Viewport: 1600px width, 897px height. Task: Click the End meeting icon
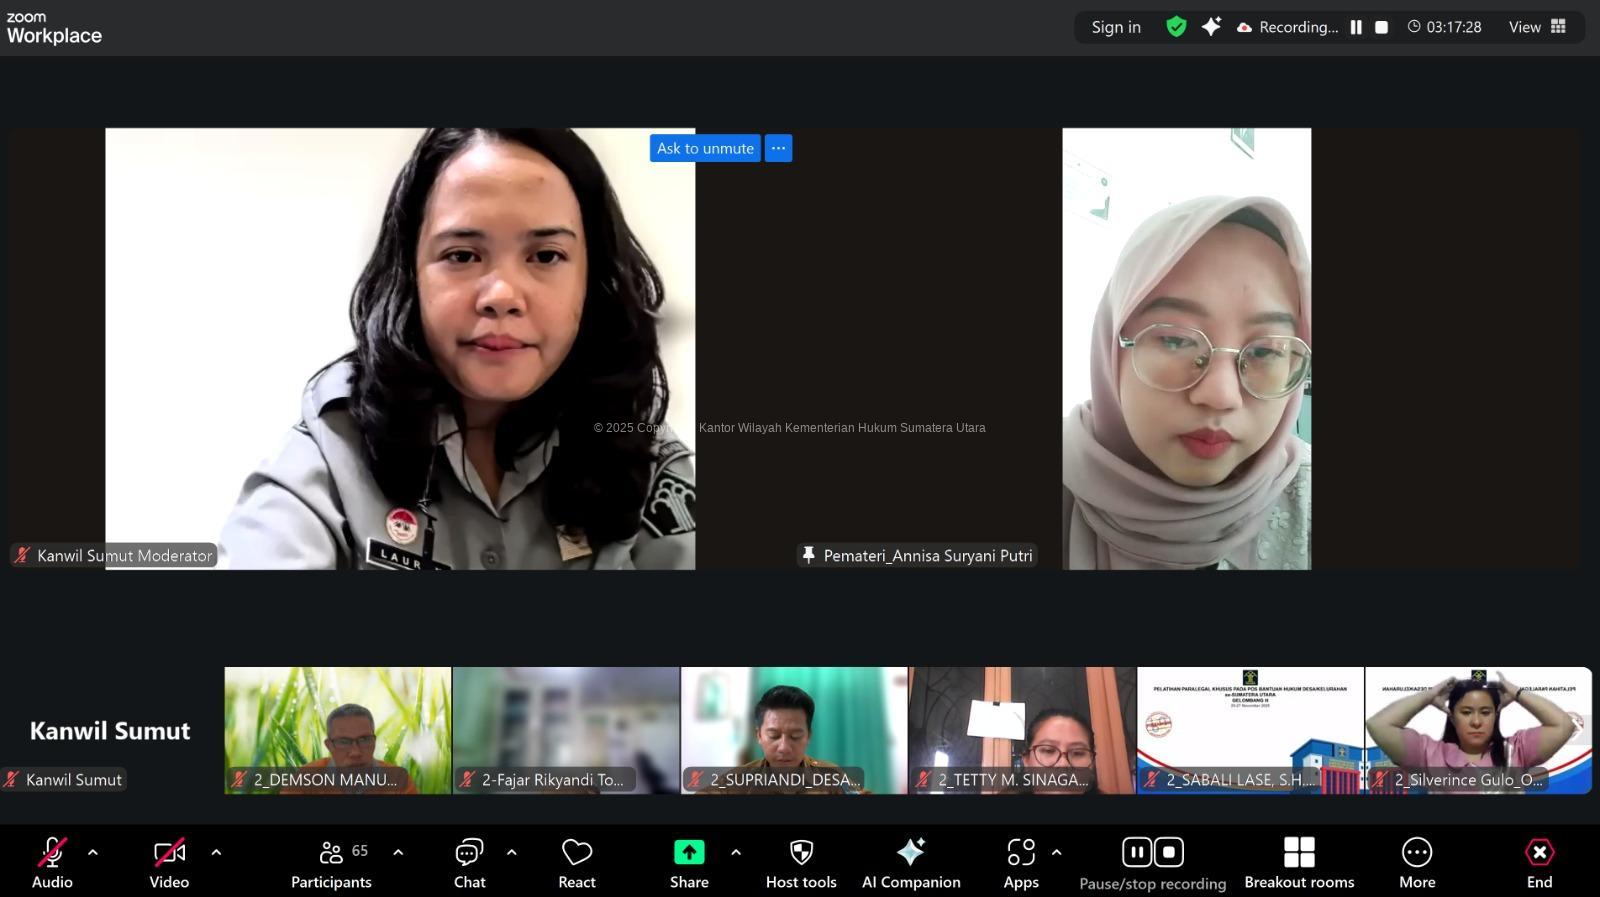(1539, 853)
